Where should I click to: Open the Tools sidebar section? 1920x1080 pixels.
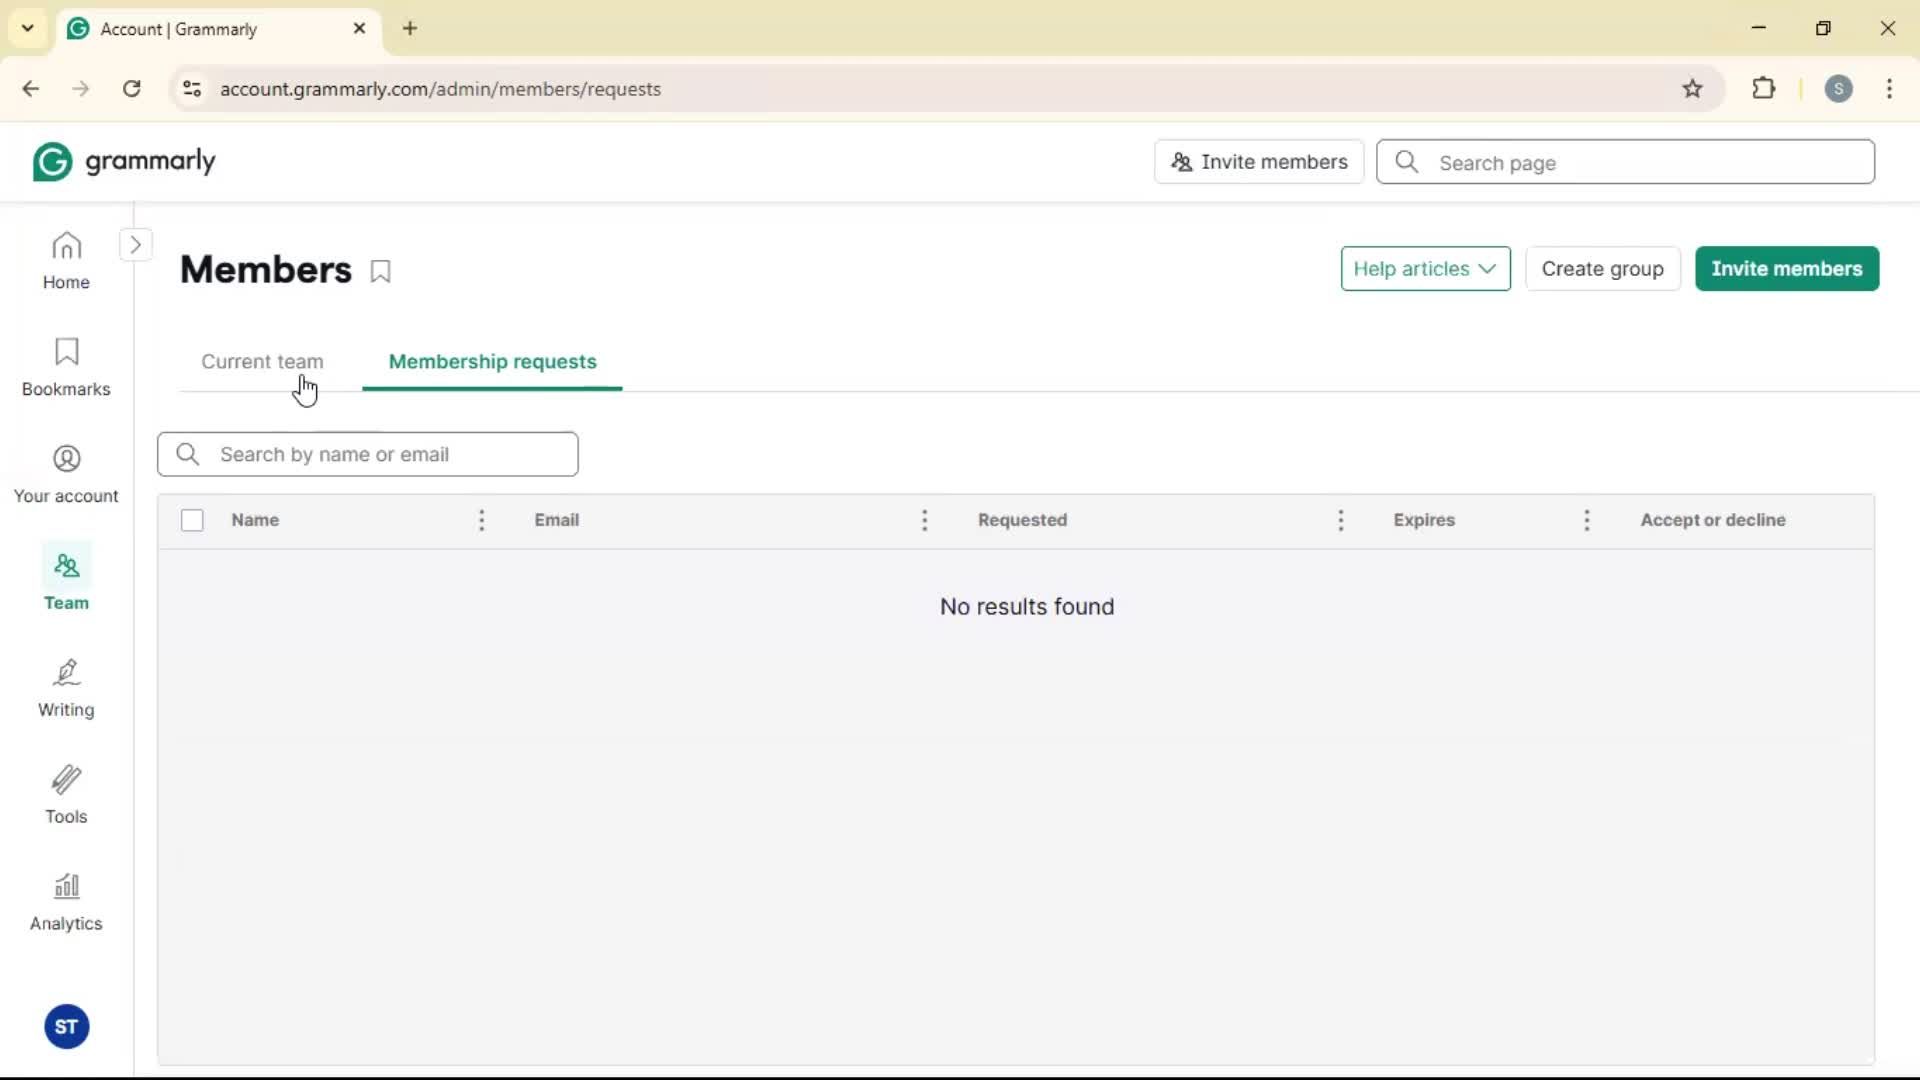66,795
